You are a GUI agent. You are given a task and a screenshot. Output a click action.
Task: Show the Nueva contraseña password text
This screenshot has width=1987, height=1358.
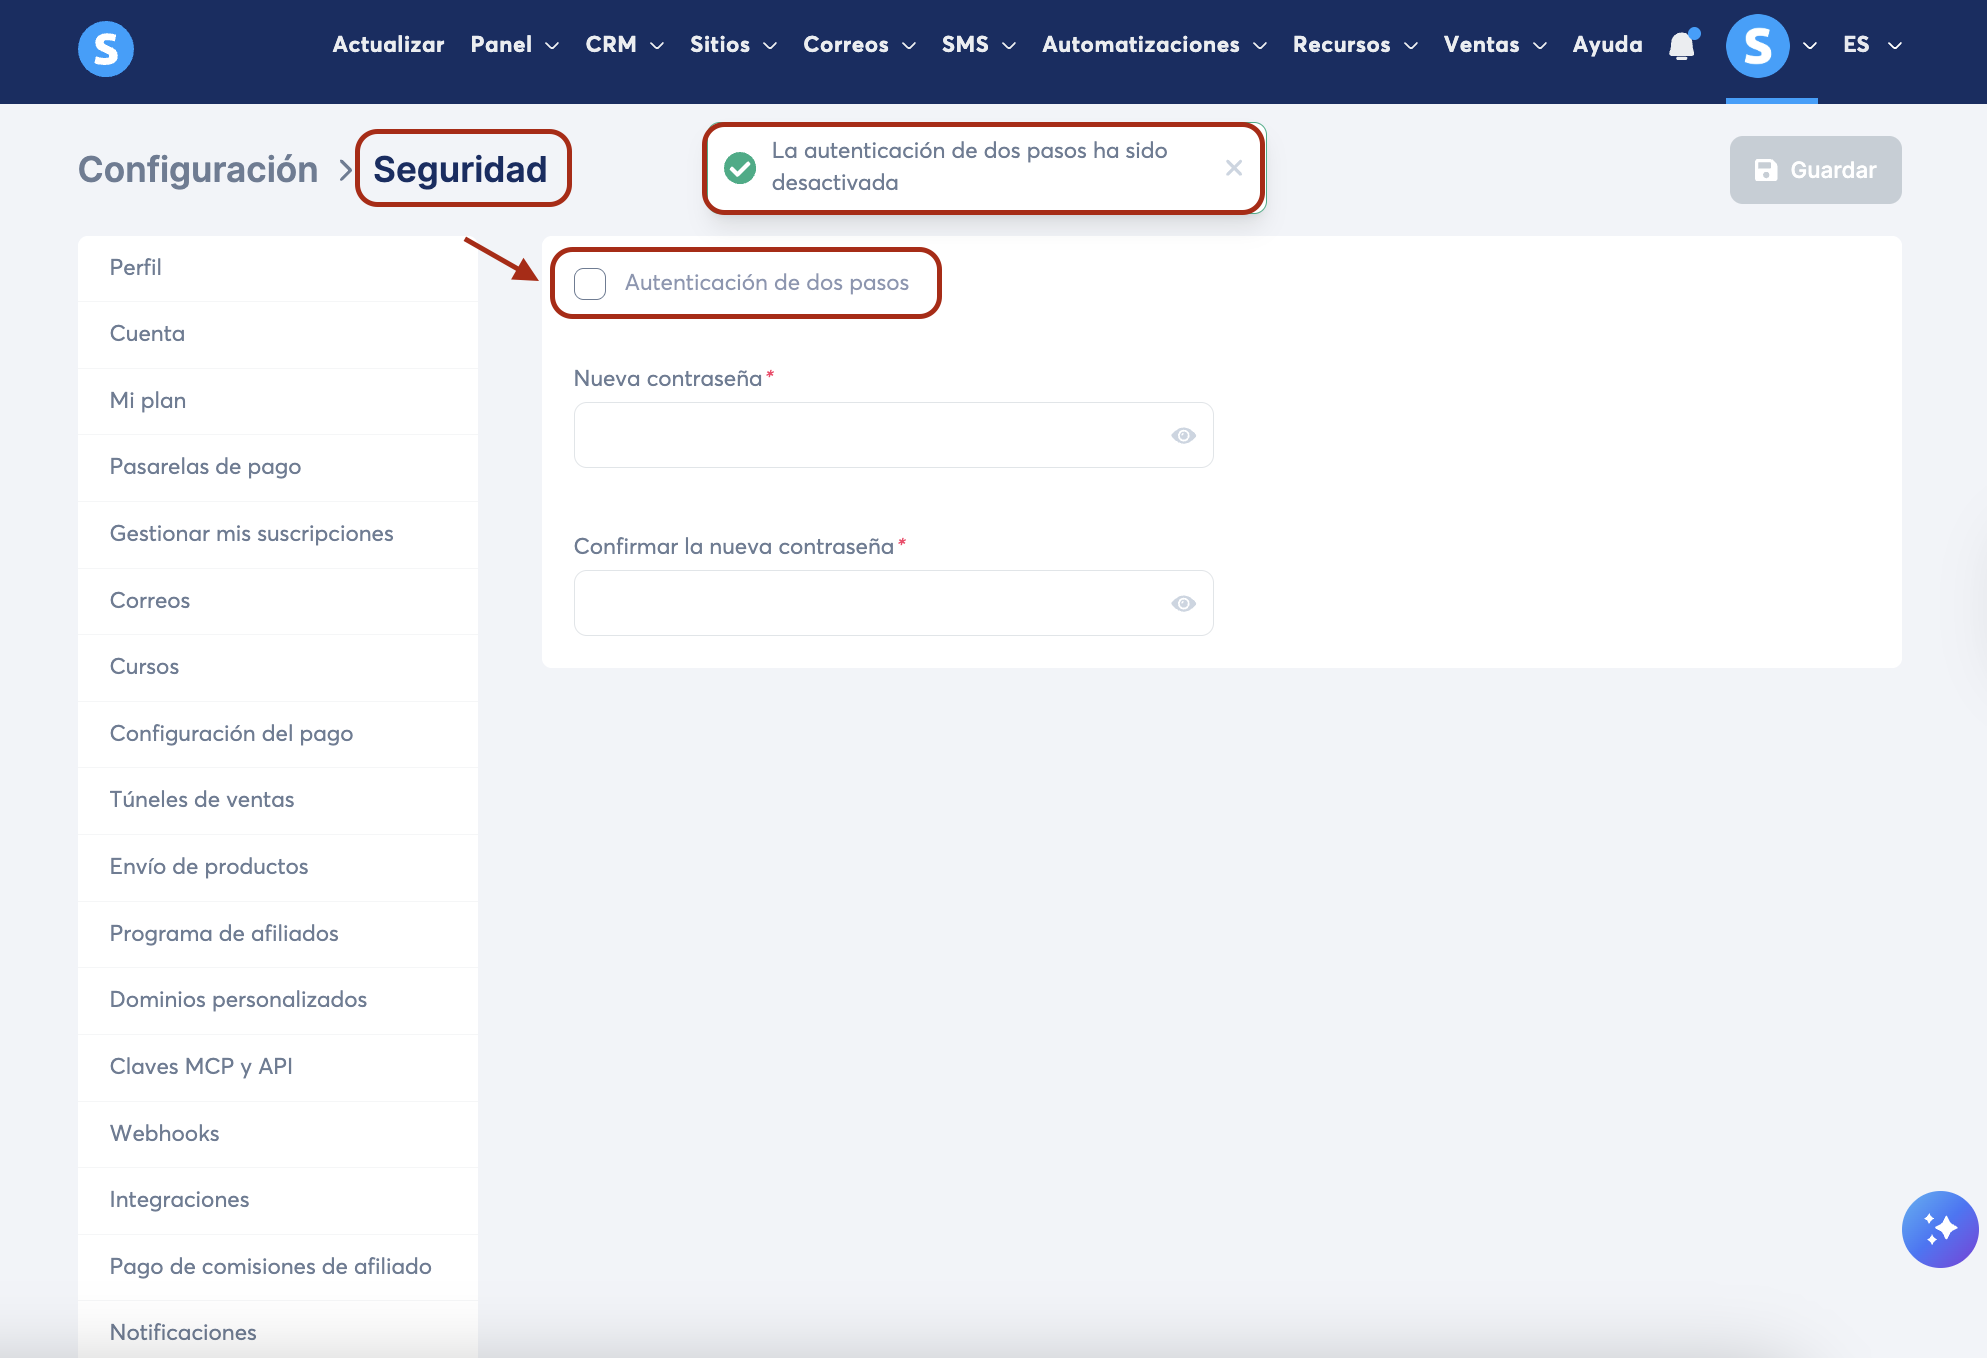[x=1183, y=436]
